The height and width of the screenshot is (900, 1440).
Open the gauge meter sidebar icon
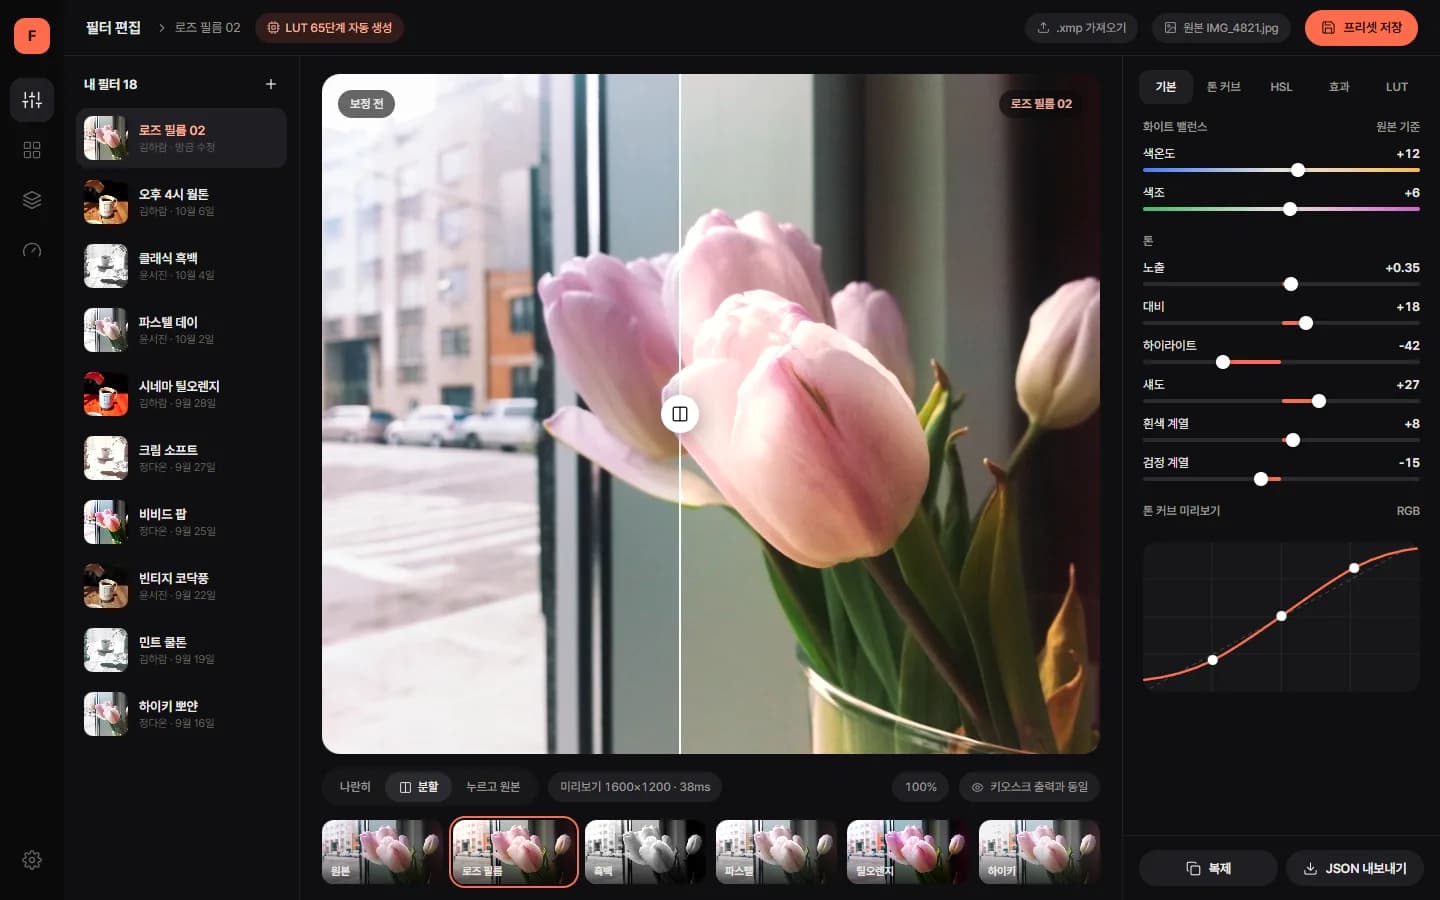click(x=32, y=250)
